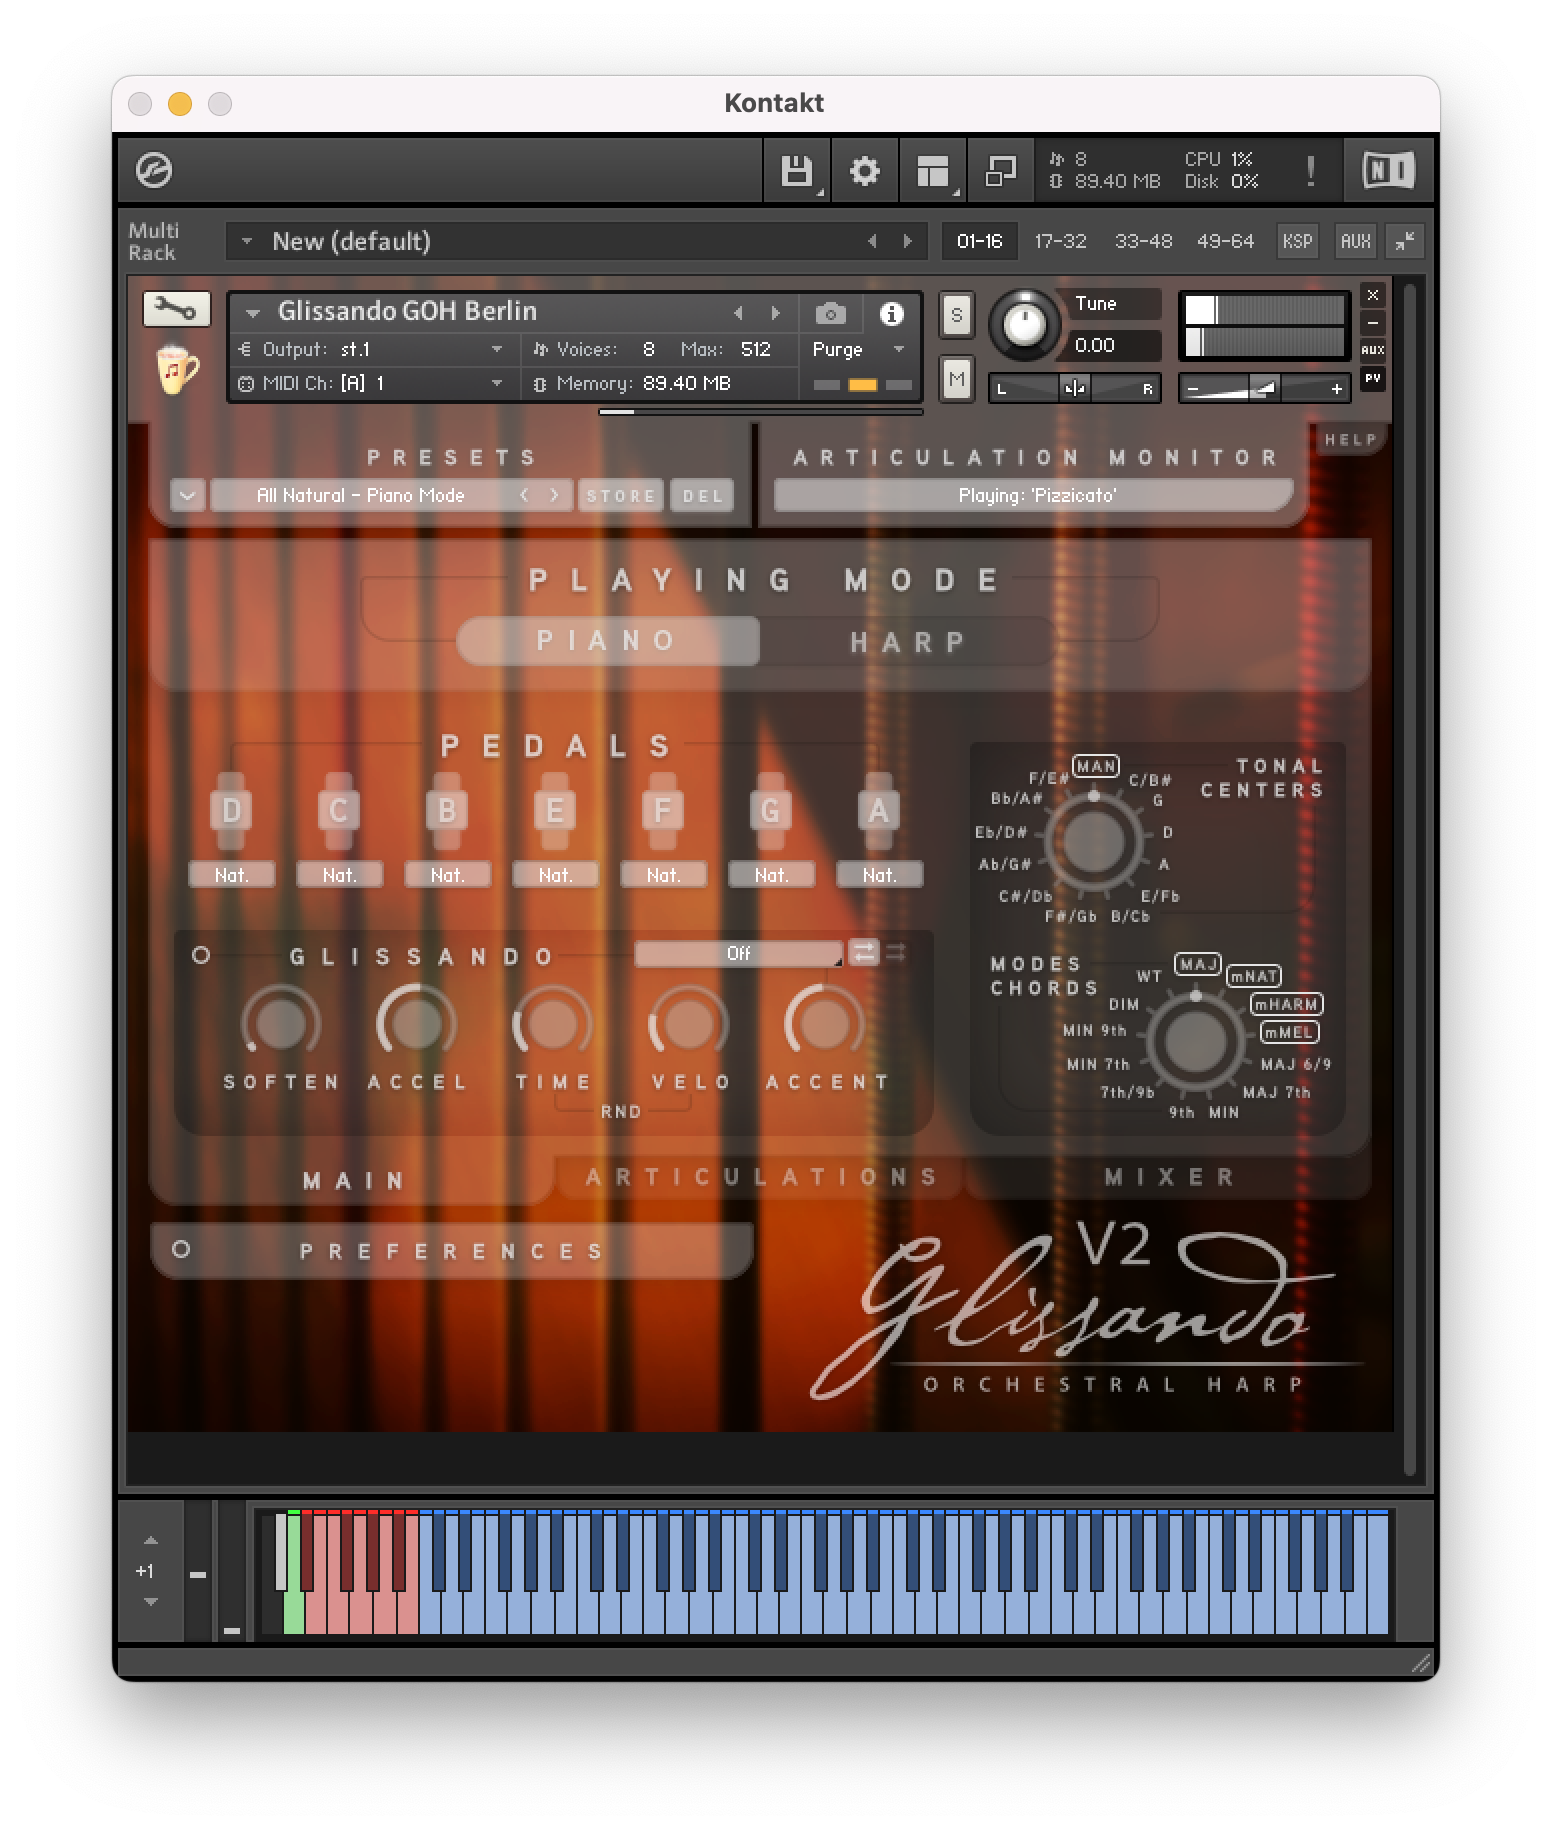Viewport: 1552px width, 1830px height.
Task: Show instrument info with the i icon
Action: [x=891, y=314]
